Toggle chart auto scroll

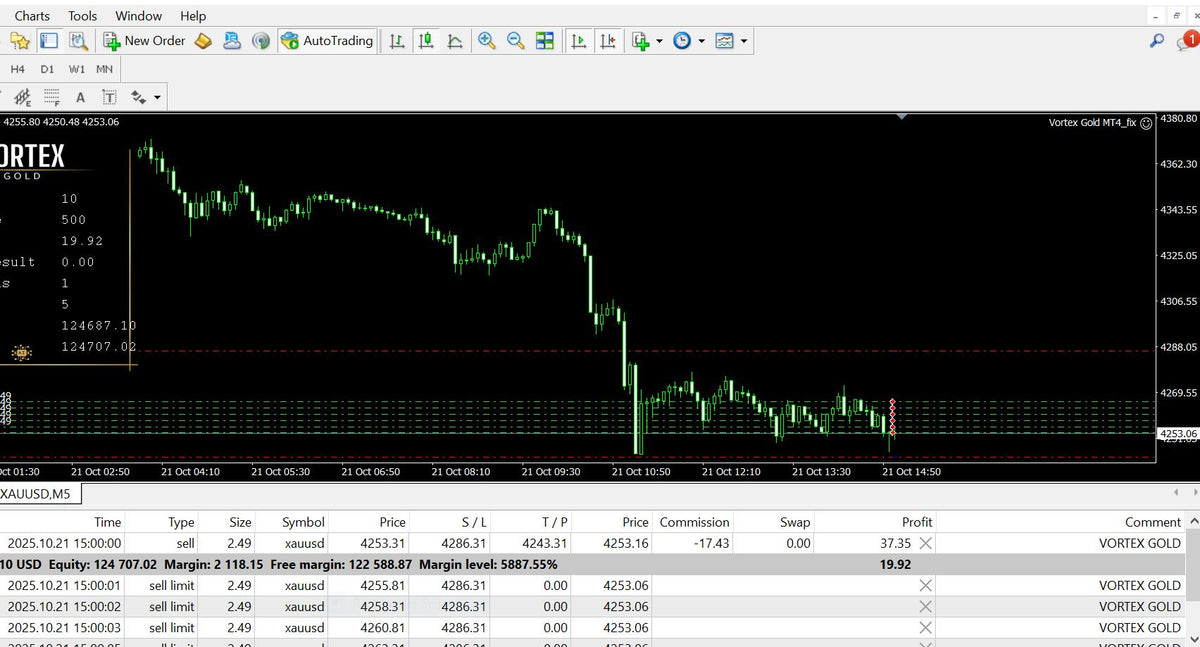point(578,41)
